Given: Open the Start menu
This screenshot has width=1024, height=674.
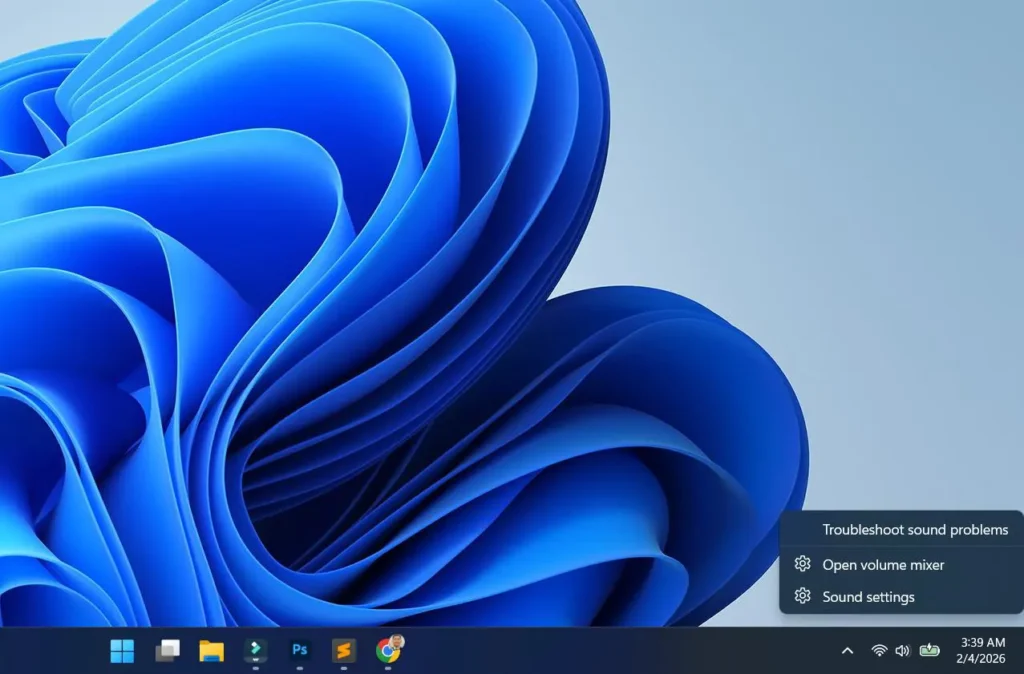Looking at the screenshot, I should [x=122, y=650].
